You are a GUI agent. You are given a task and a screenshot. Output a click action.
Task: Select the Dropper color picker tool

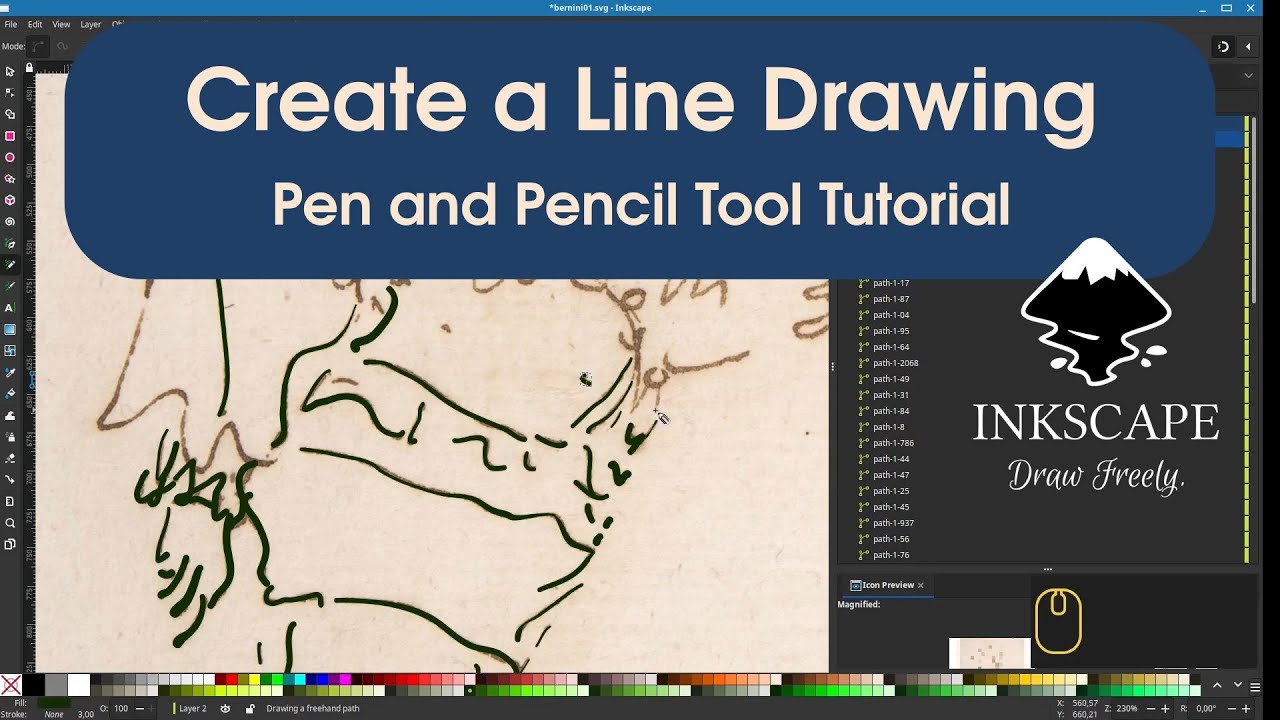(x=10, y=372)
